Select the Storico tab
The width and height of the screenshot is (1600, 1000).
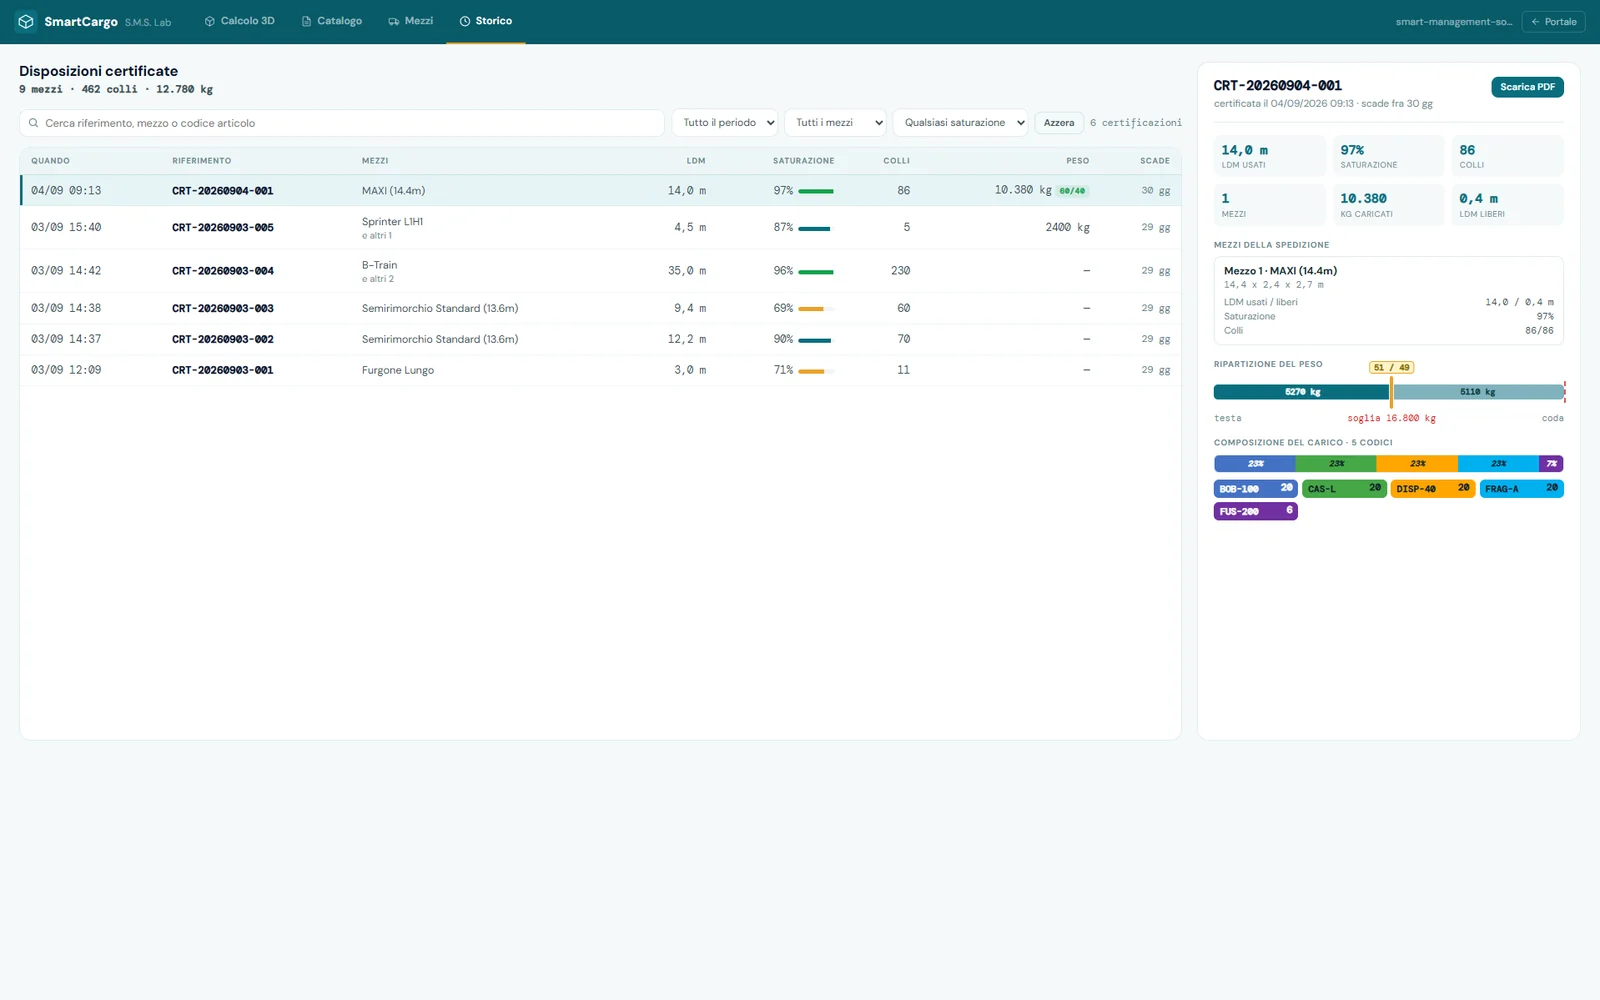pyautogui.click(x=486, y=21)
